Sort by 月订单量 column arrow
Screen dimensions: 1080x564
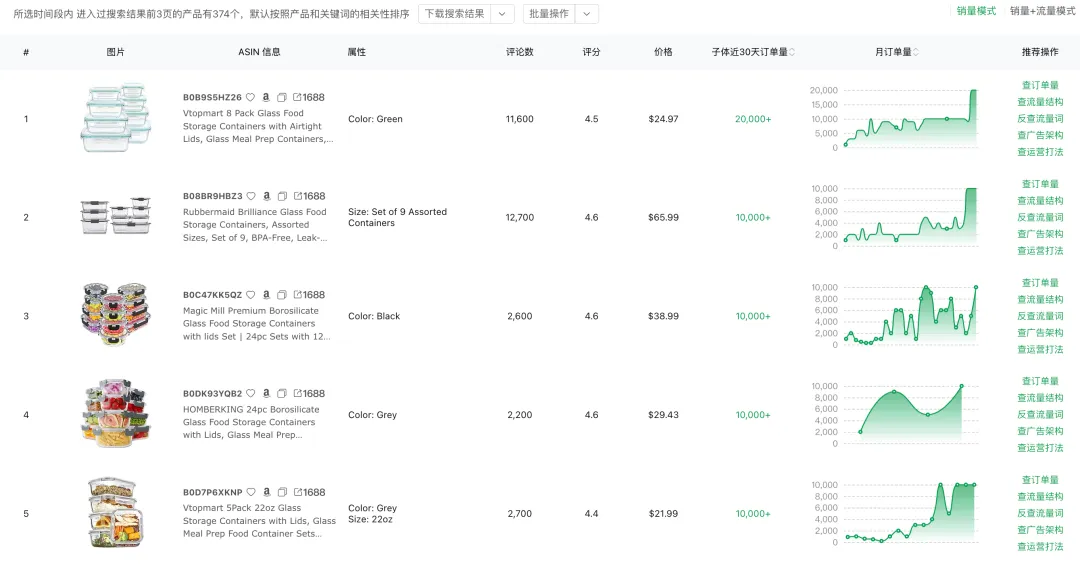click(915, 52)
